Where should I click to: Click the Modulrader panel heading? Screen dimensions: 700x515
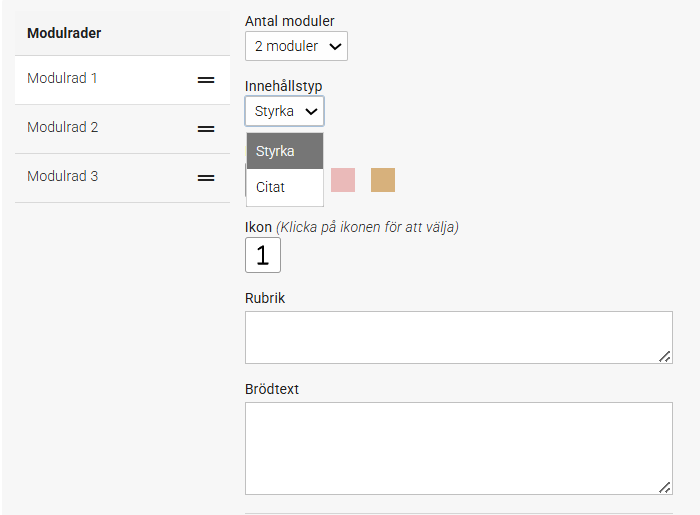point(64,33)
